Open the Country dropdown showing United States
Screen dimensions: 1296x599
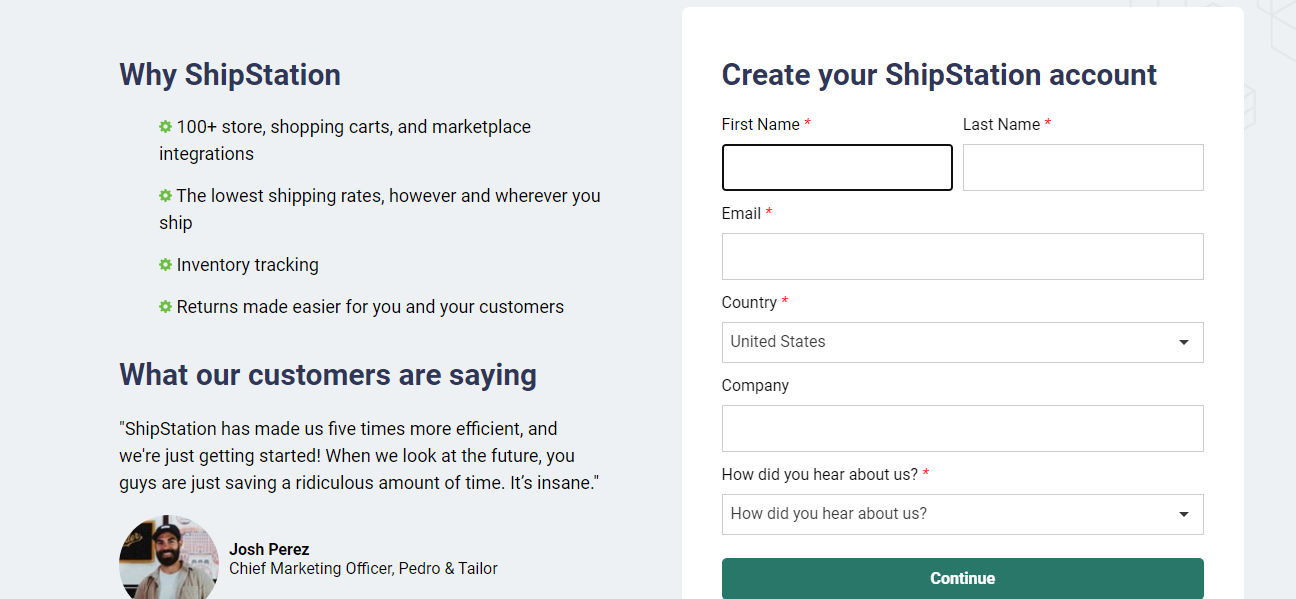point(962,342)
